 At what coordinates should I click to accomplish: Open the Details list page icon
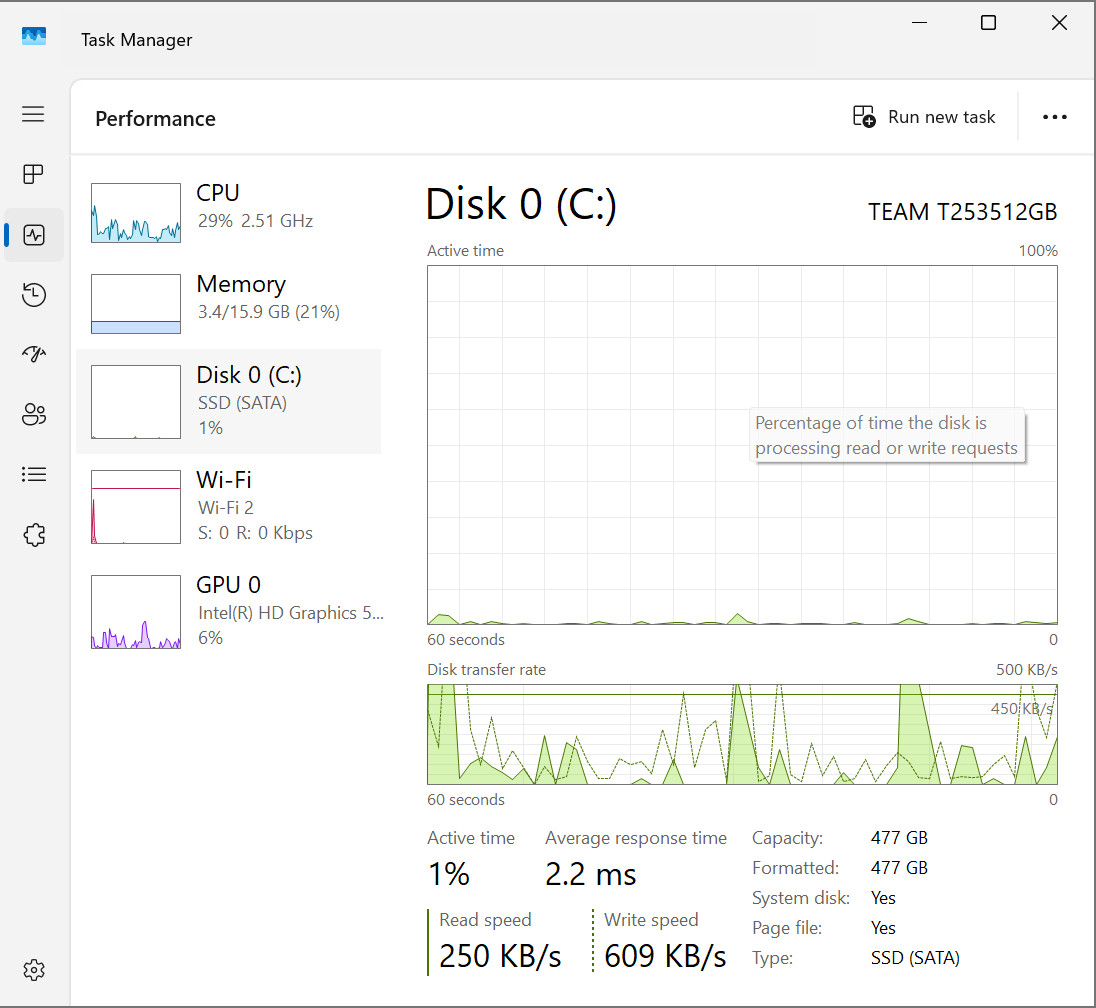point(34,475)
